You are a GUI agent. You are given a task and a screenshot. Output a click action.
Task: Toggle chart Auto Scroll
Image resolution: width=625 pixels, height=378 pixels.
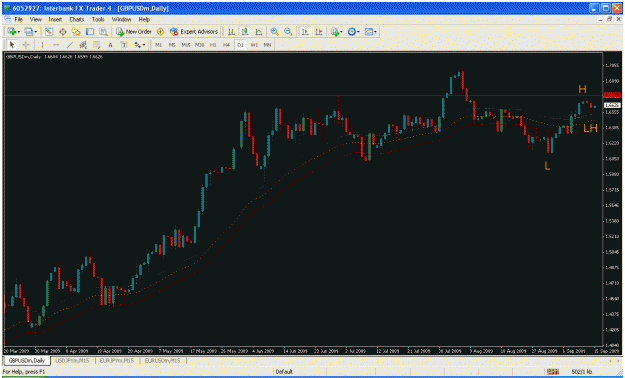pos(305,32)
